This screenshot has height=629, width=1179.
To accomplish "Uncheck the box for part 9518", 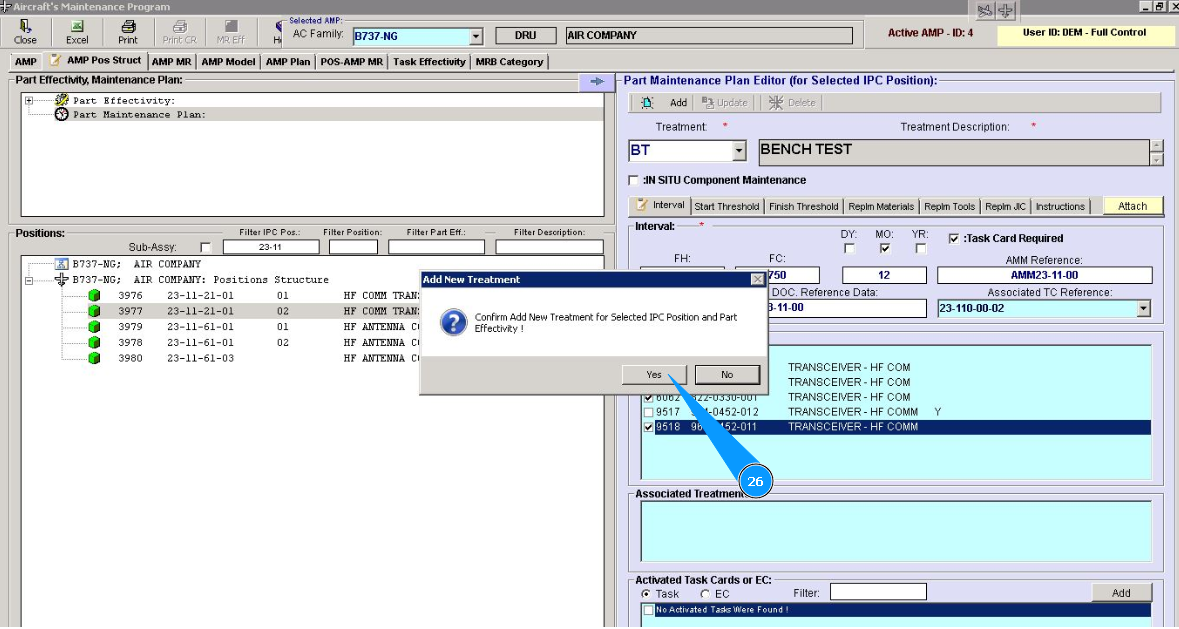I will click(x=649, y=427).
